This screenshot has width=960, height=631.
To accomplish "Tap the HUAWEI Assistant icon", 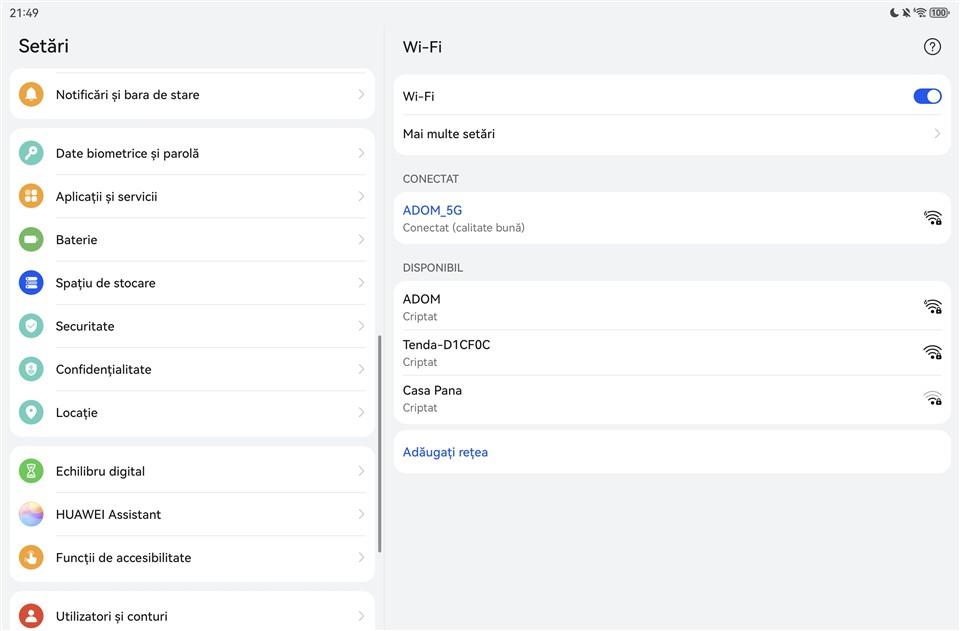I will click(31, 514).
